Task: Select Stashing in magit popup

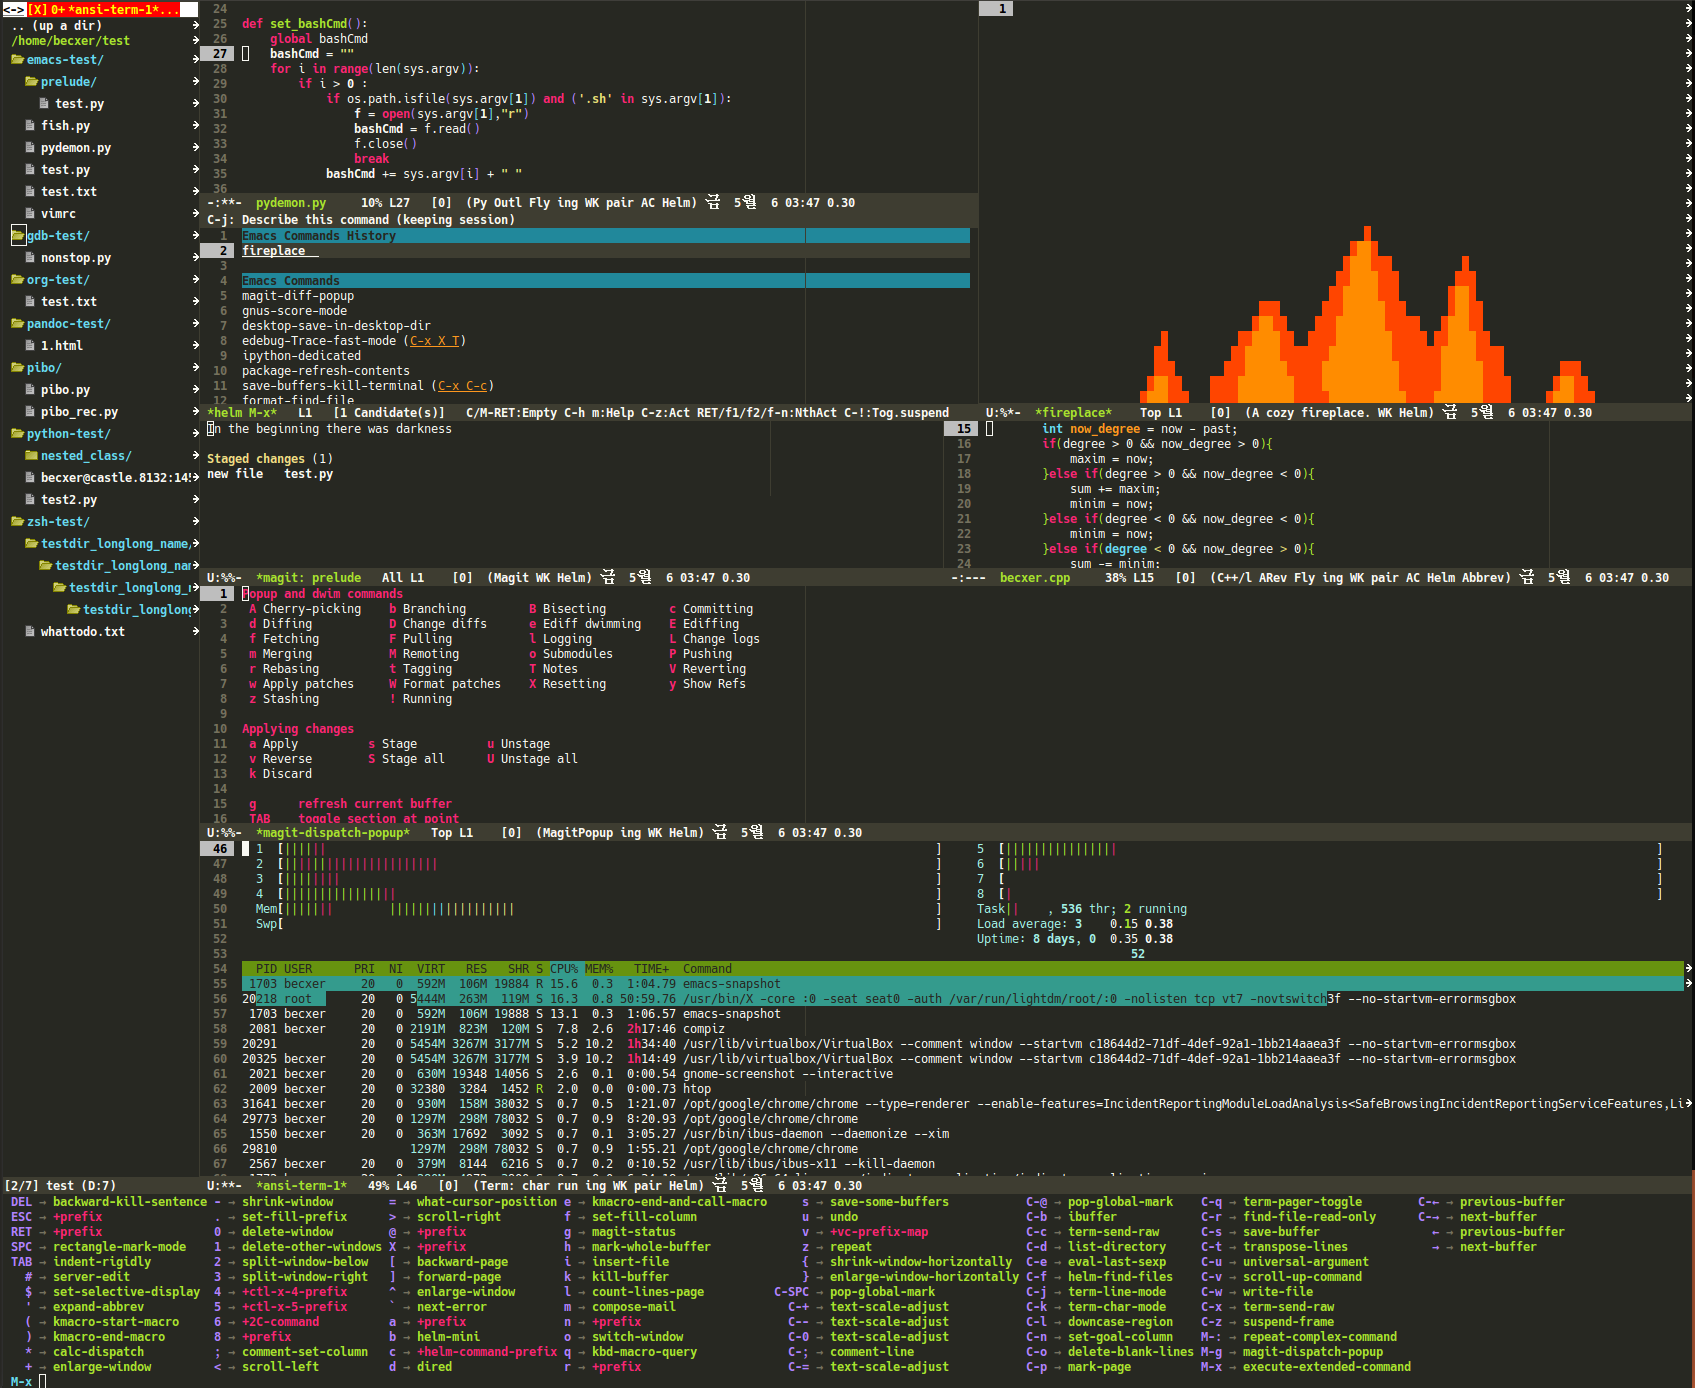Action: [291, 699]
